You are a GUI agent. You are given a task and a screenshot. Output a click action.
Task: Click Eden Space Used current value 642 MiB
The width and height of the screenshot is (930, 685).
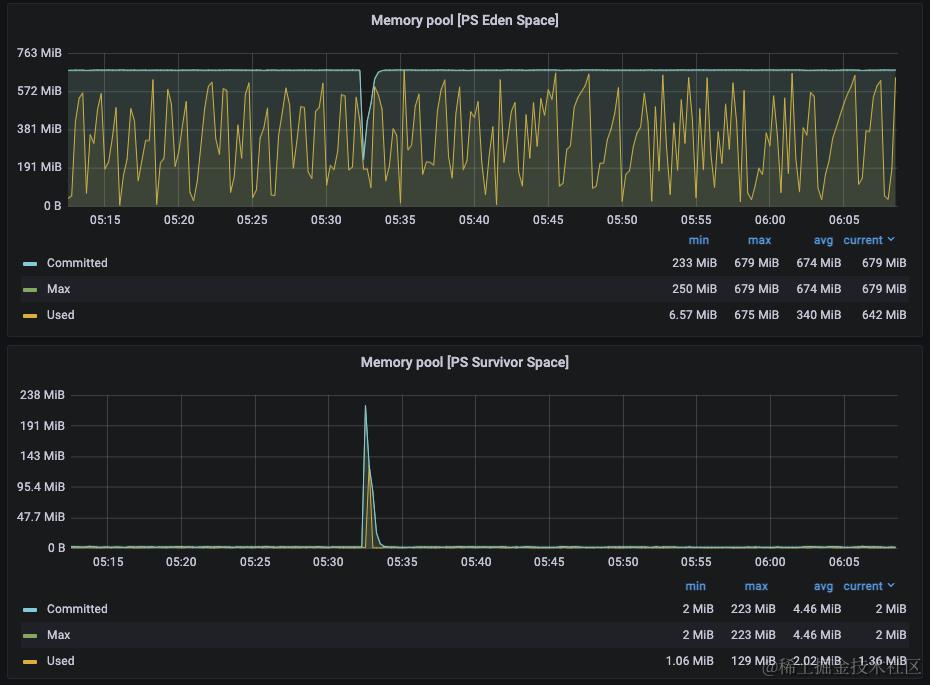click(884, 315)
